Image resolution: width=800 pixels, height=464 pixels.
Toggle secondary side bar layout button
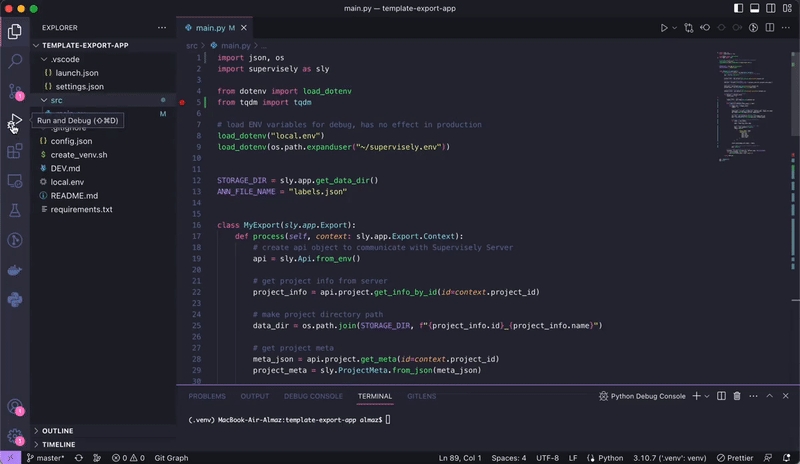coord(771,8)
